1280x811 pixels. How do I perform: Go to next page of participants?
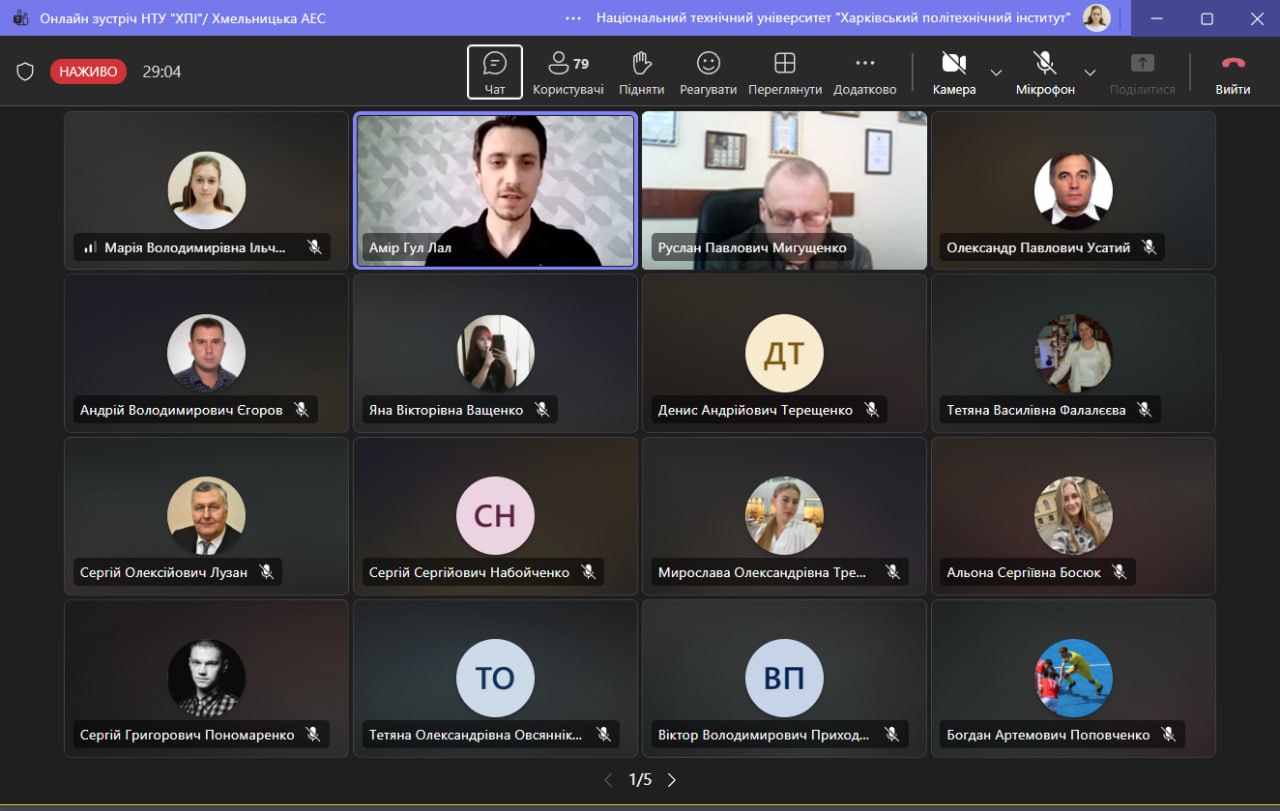672,780
